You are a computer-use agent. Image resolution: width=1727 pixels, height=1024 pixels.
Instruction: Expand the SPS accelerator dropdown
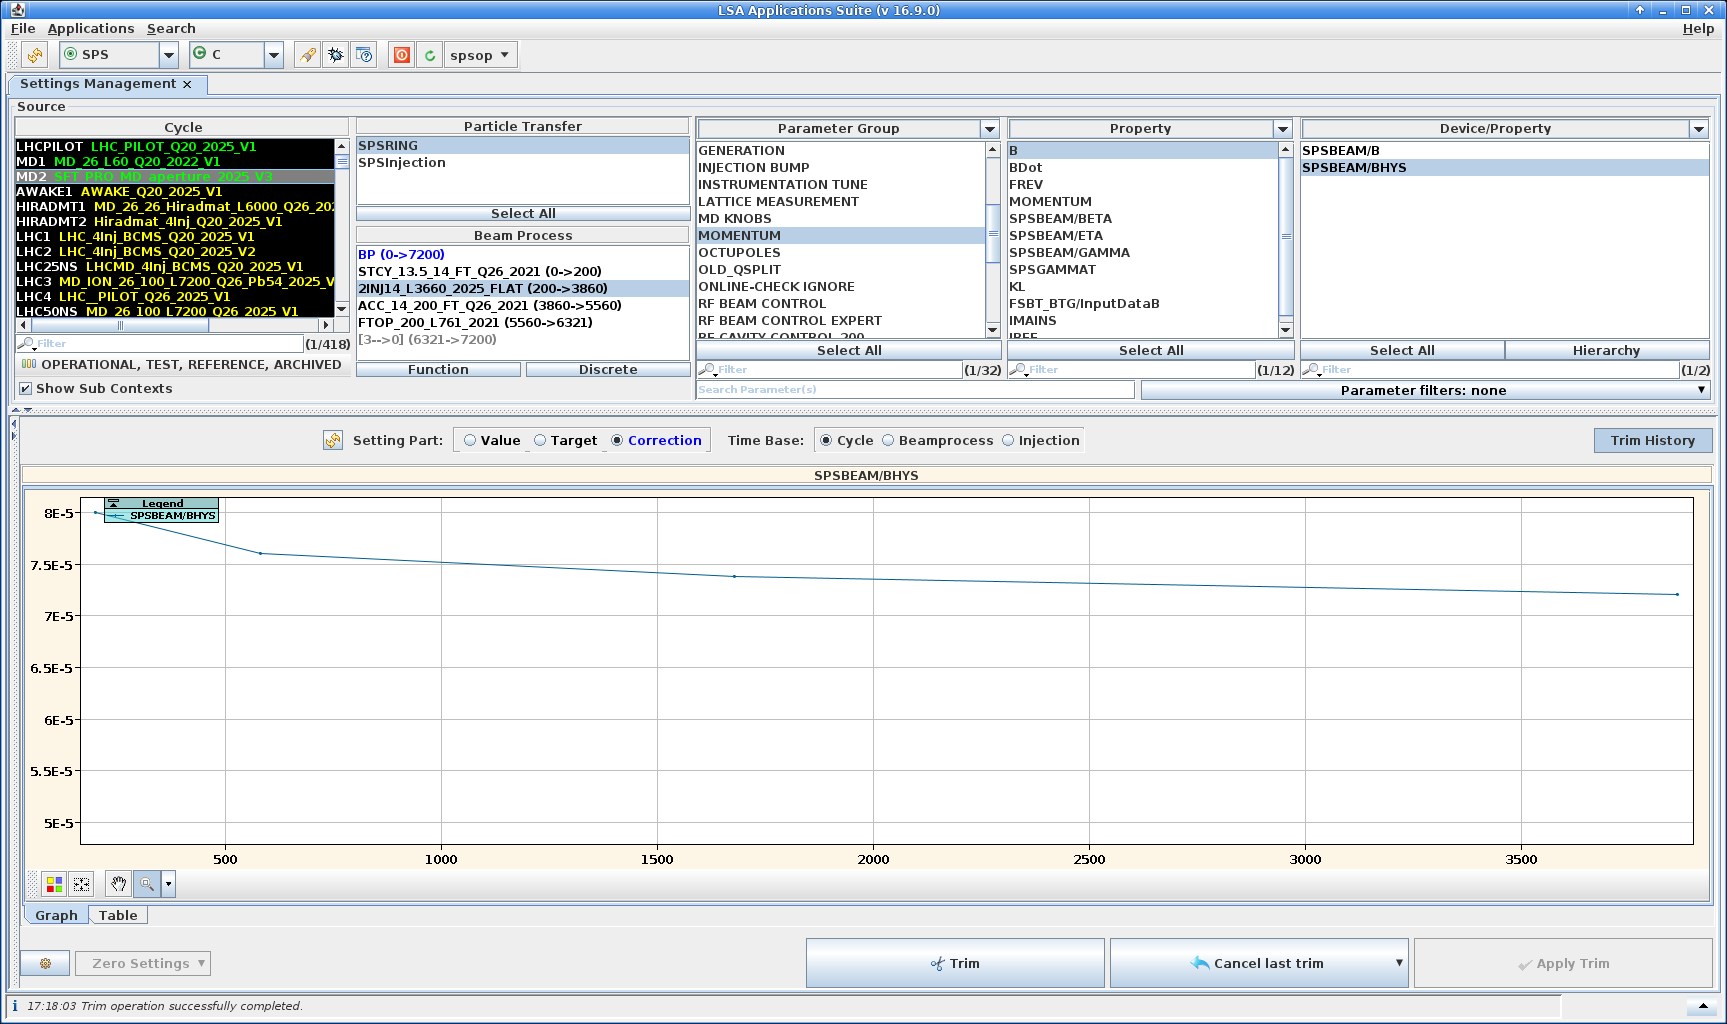[169, 55]
